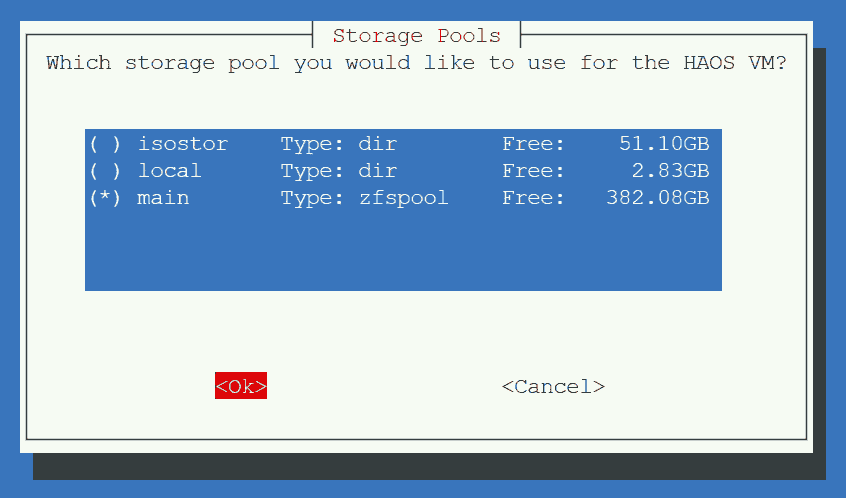Click the dir type in local row
The height and width of the screenshot is (498, 846).
point(378,171)
